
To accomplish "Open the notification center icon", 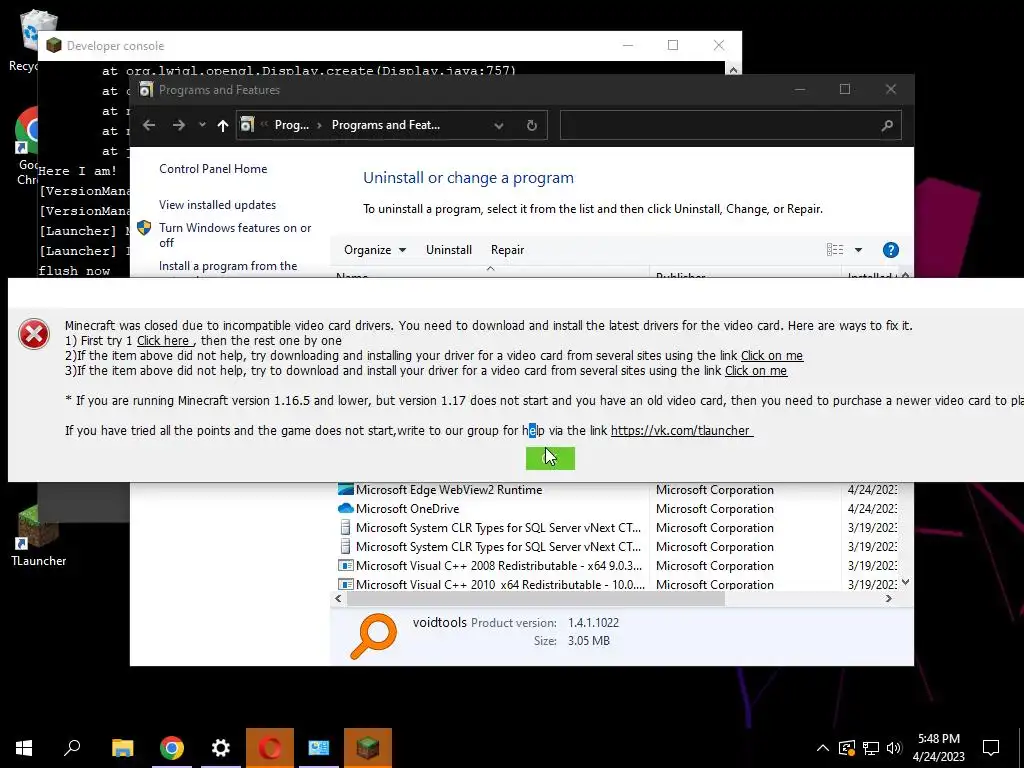I will (x=991, y=748).
